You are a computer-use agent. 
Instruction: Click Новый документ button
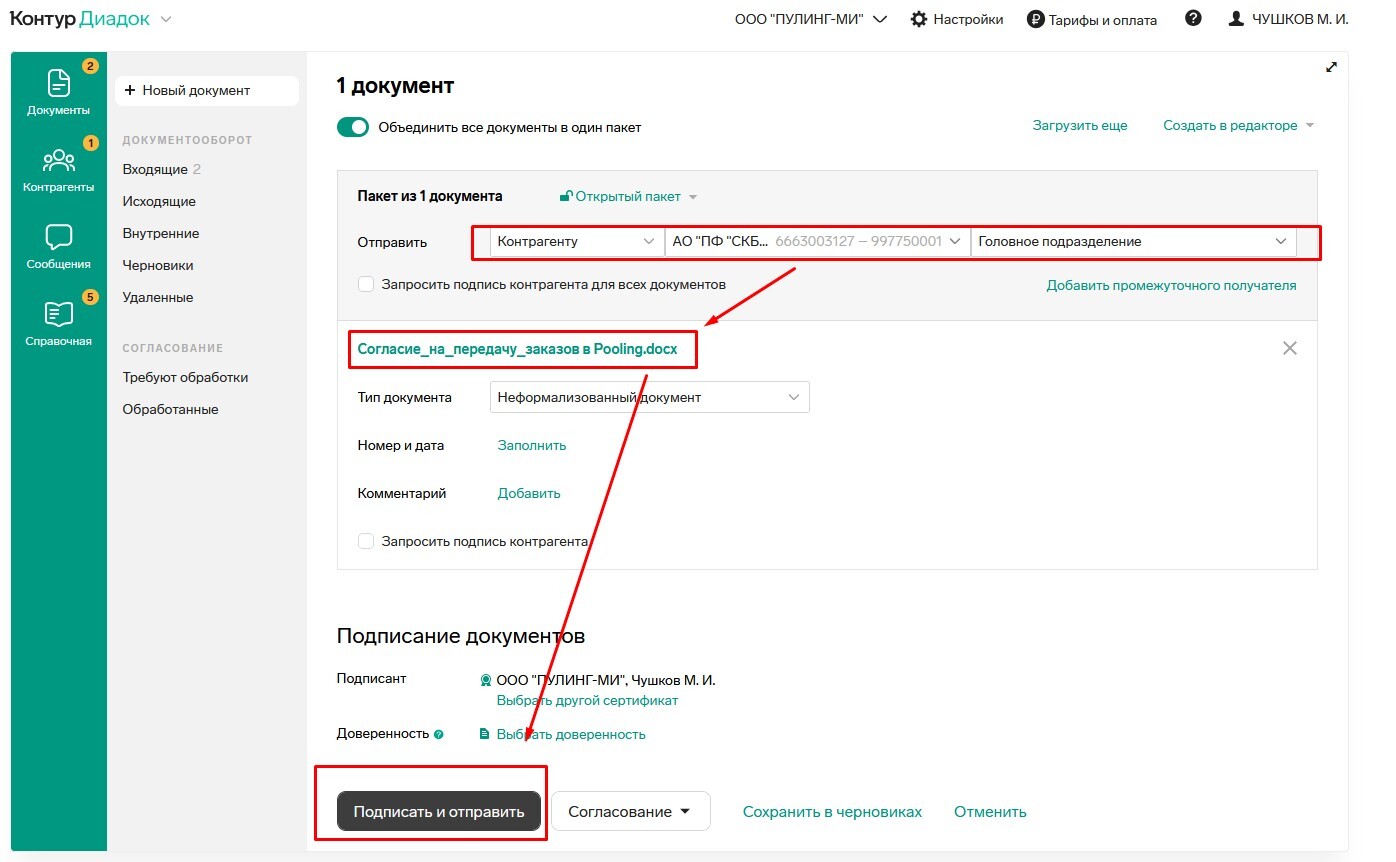pos(207,90)
